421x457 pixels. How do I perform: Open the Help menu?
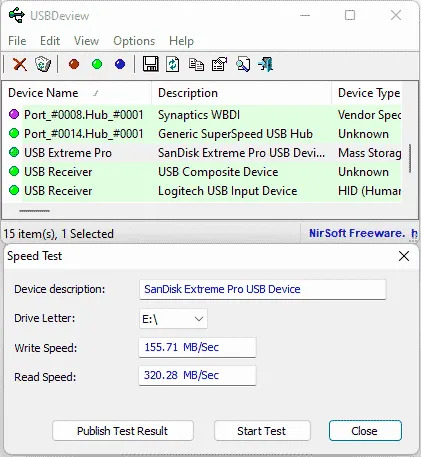(x=181, y=41)
